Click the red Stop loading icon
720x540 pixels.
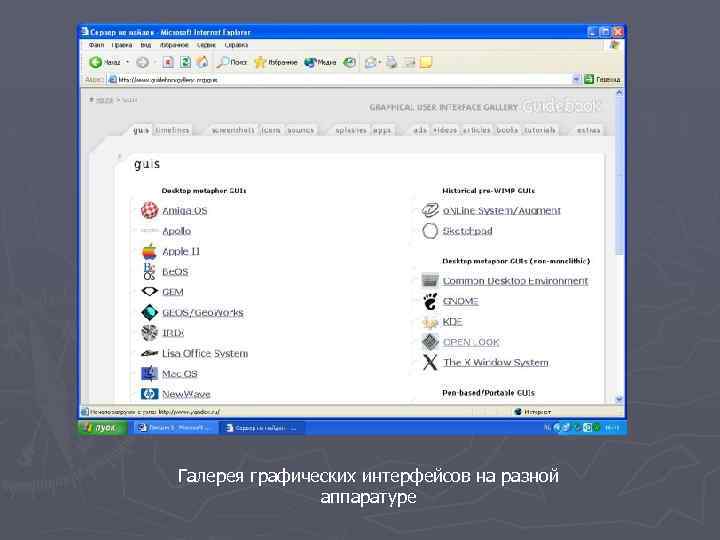(x=168, y=62)
